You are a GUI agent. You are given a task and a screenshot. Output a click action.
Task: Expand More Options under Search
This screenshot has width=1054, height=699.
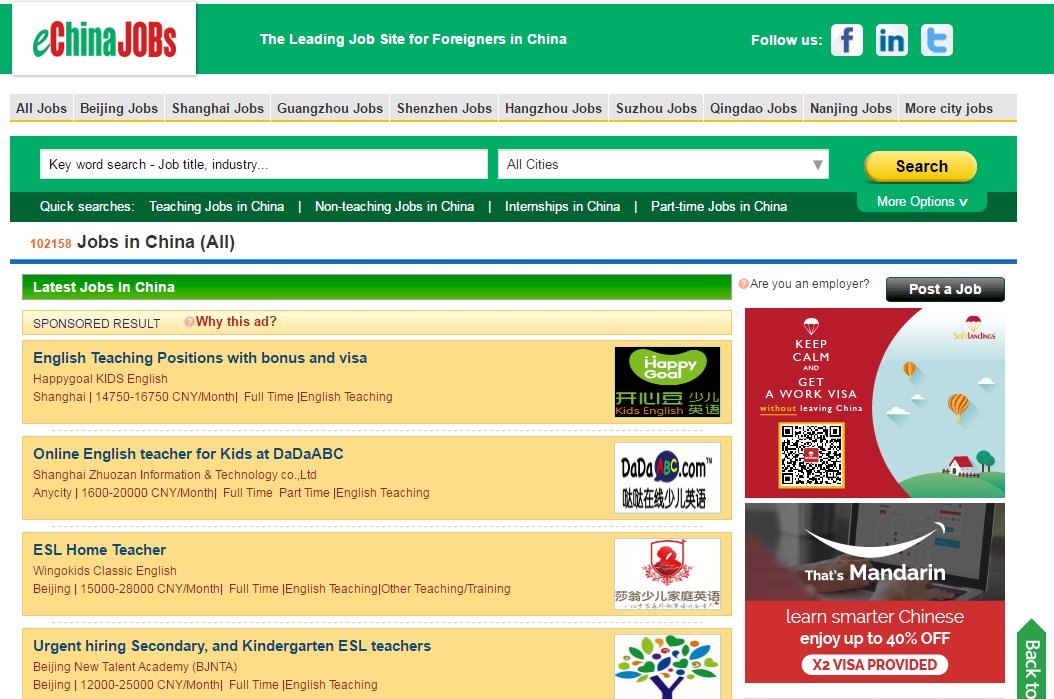tap(922, 202)
